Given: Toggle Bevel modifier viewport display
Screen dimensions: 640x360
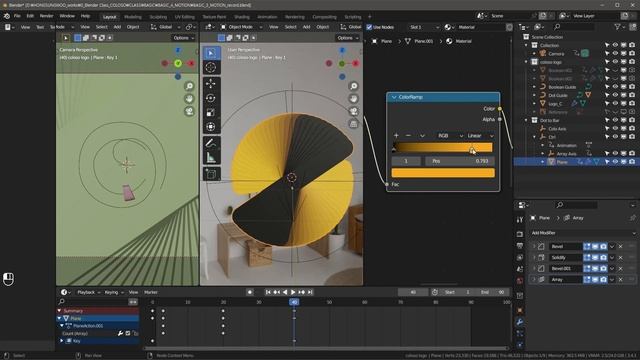Looking at the screenshot, I should 595,247.
